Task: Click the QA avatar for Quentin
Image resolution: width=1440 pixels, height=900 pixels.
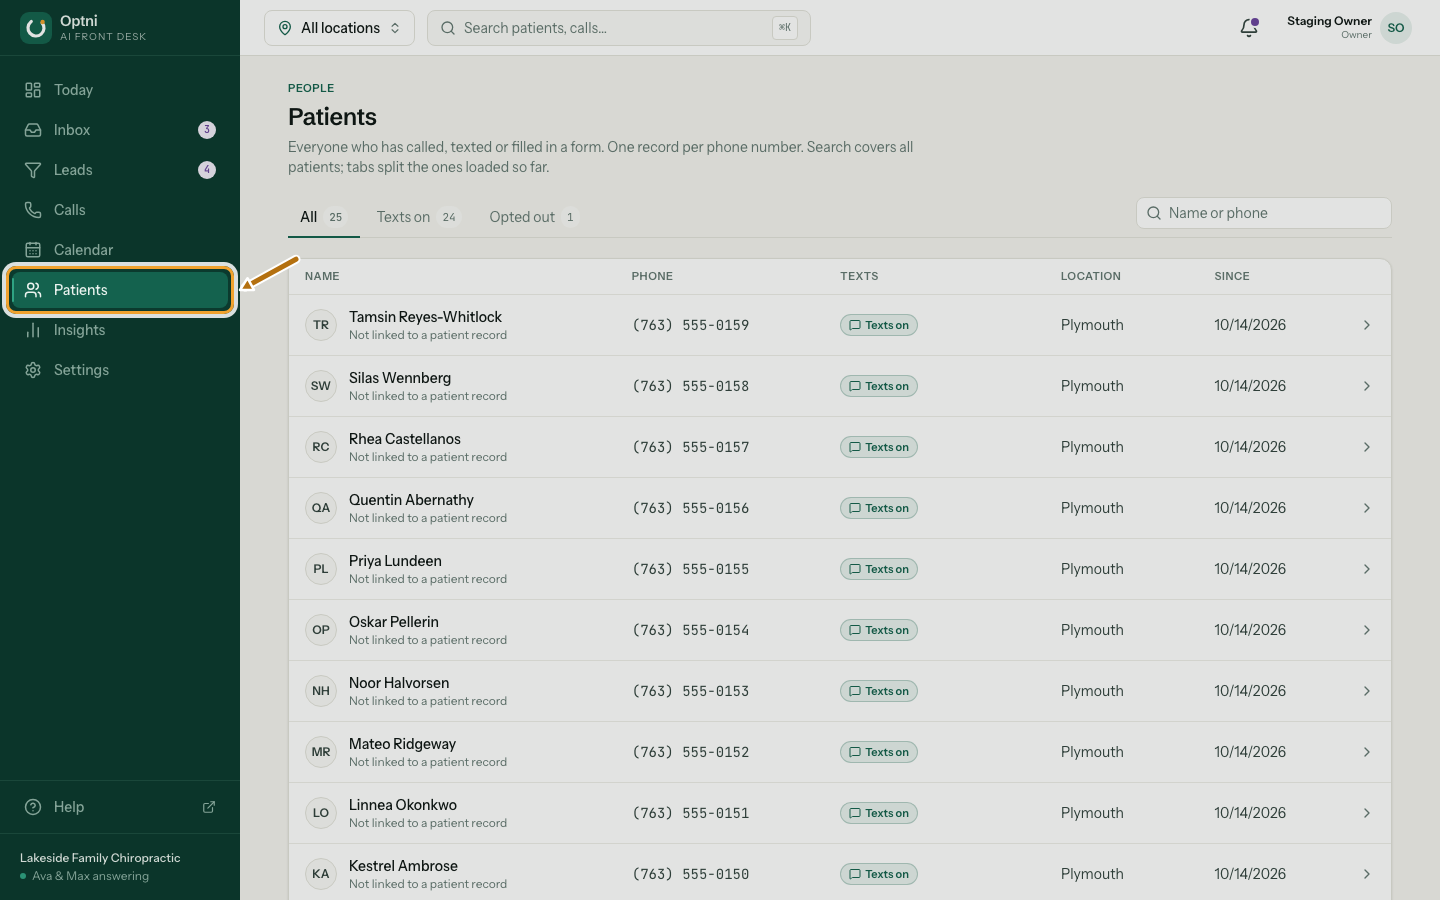Action: pos(321,508)
